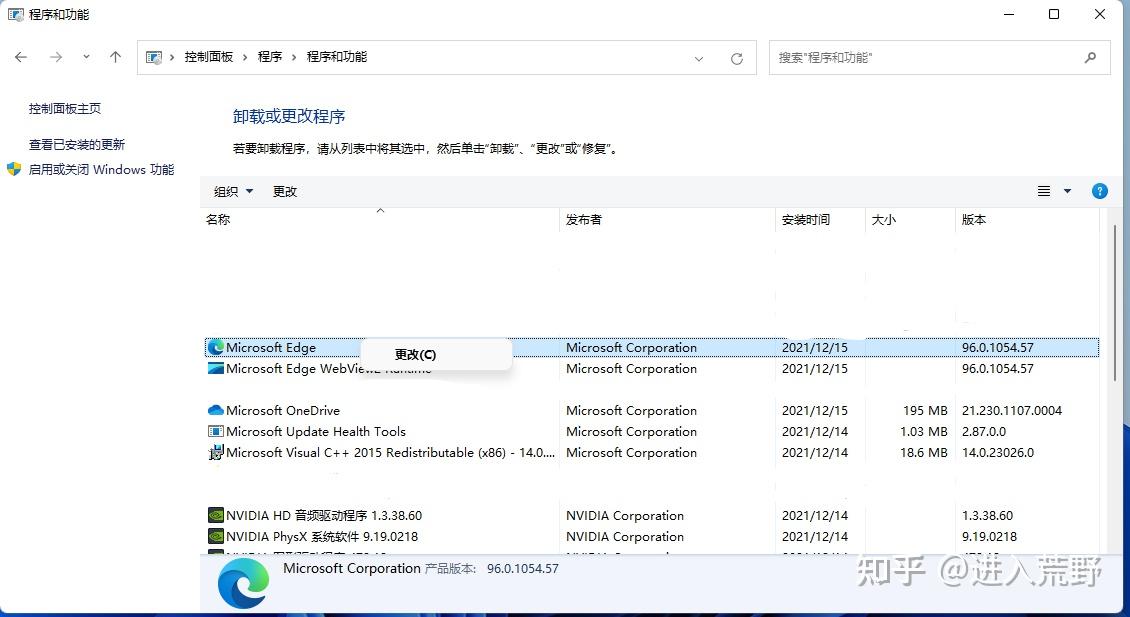Refresh the programs list

(737, 58)
